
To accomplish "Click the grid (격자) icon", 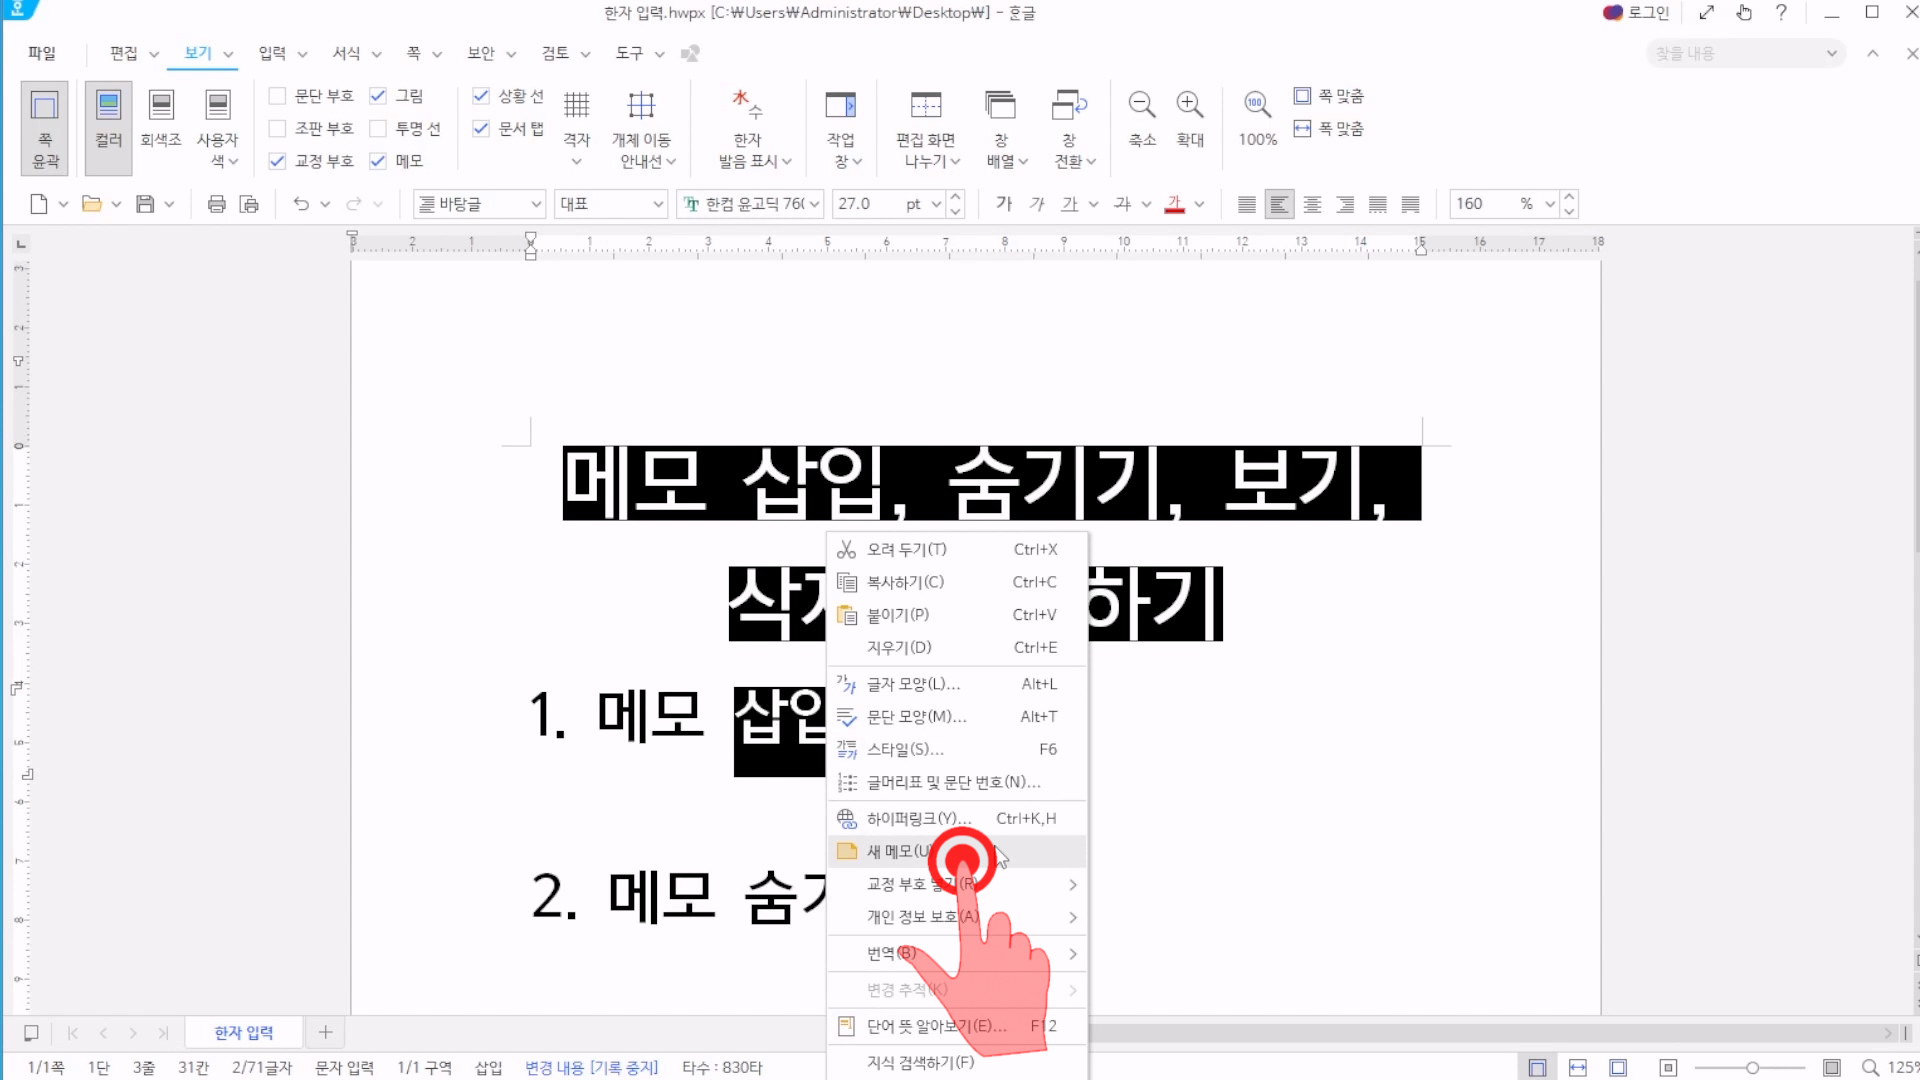I will [x=576, y=105].
